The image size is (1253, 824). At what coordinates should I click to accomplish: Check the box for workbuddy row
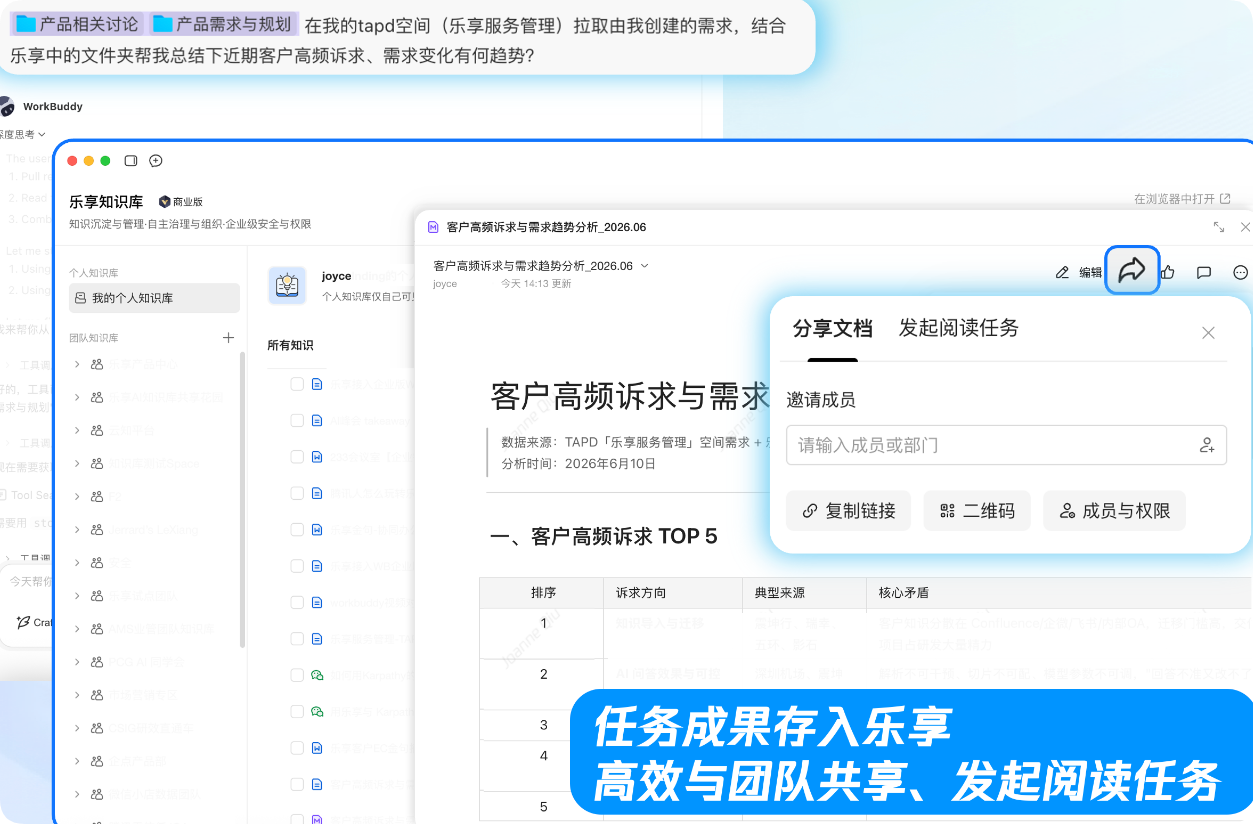click(x=297, y=602)
